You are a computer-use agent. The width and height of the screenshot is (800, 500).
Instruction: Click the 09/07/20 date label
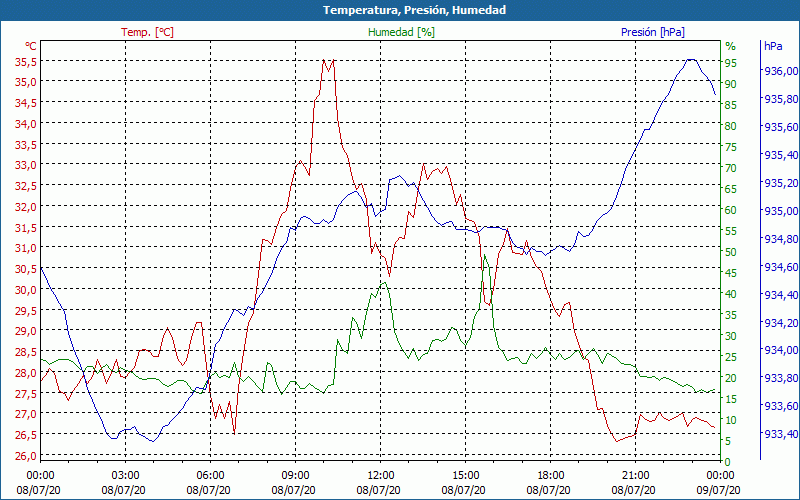click(718, 490)
